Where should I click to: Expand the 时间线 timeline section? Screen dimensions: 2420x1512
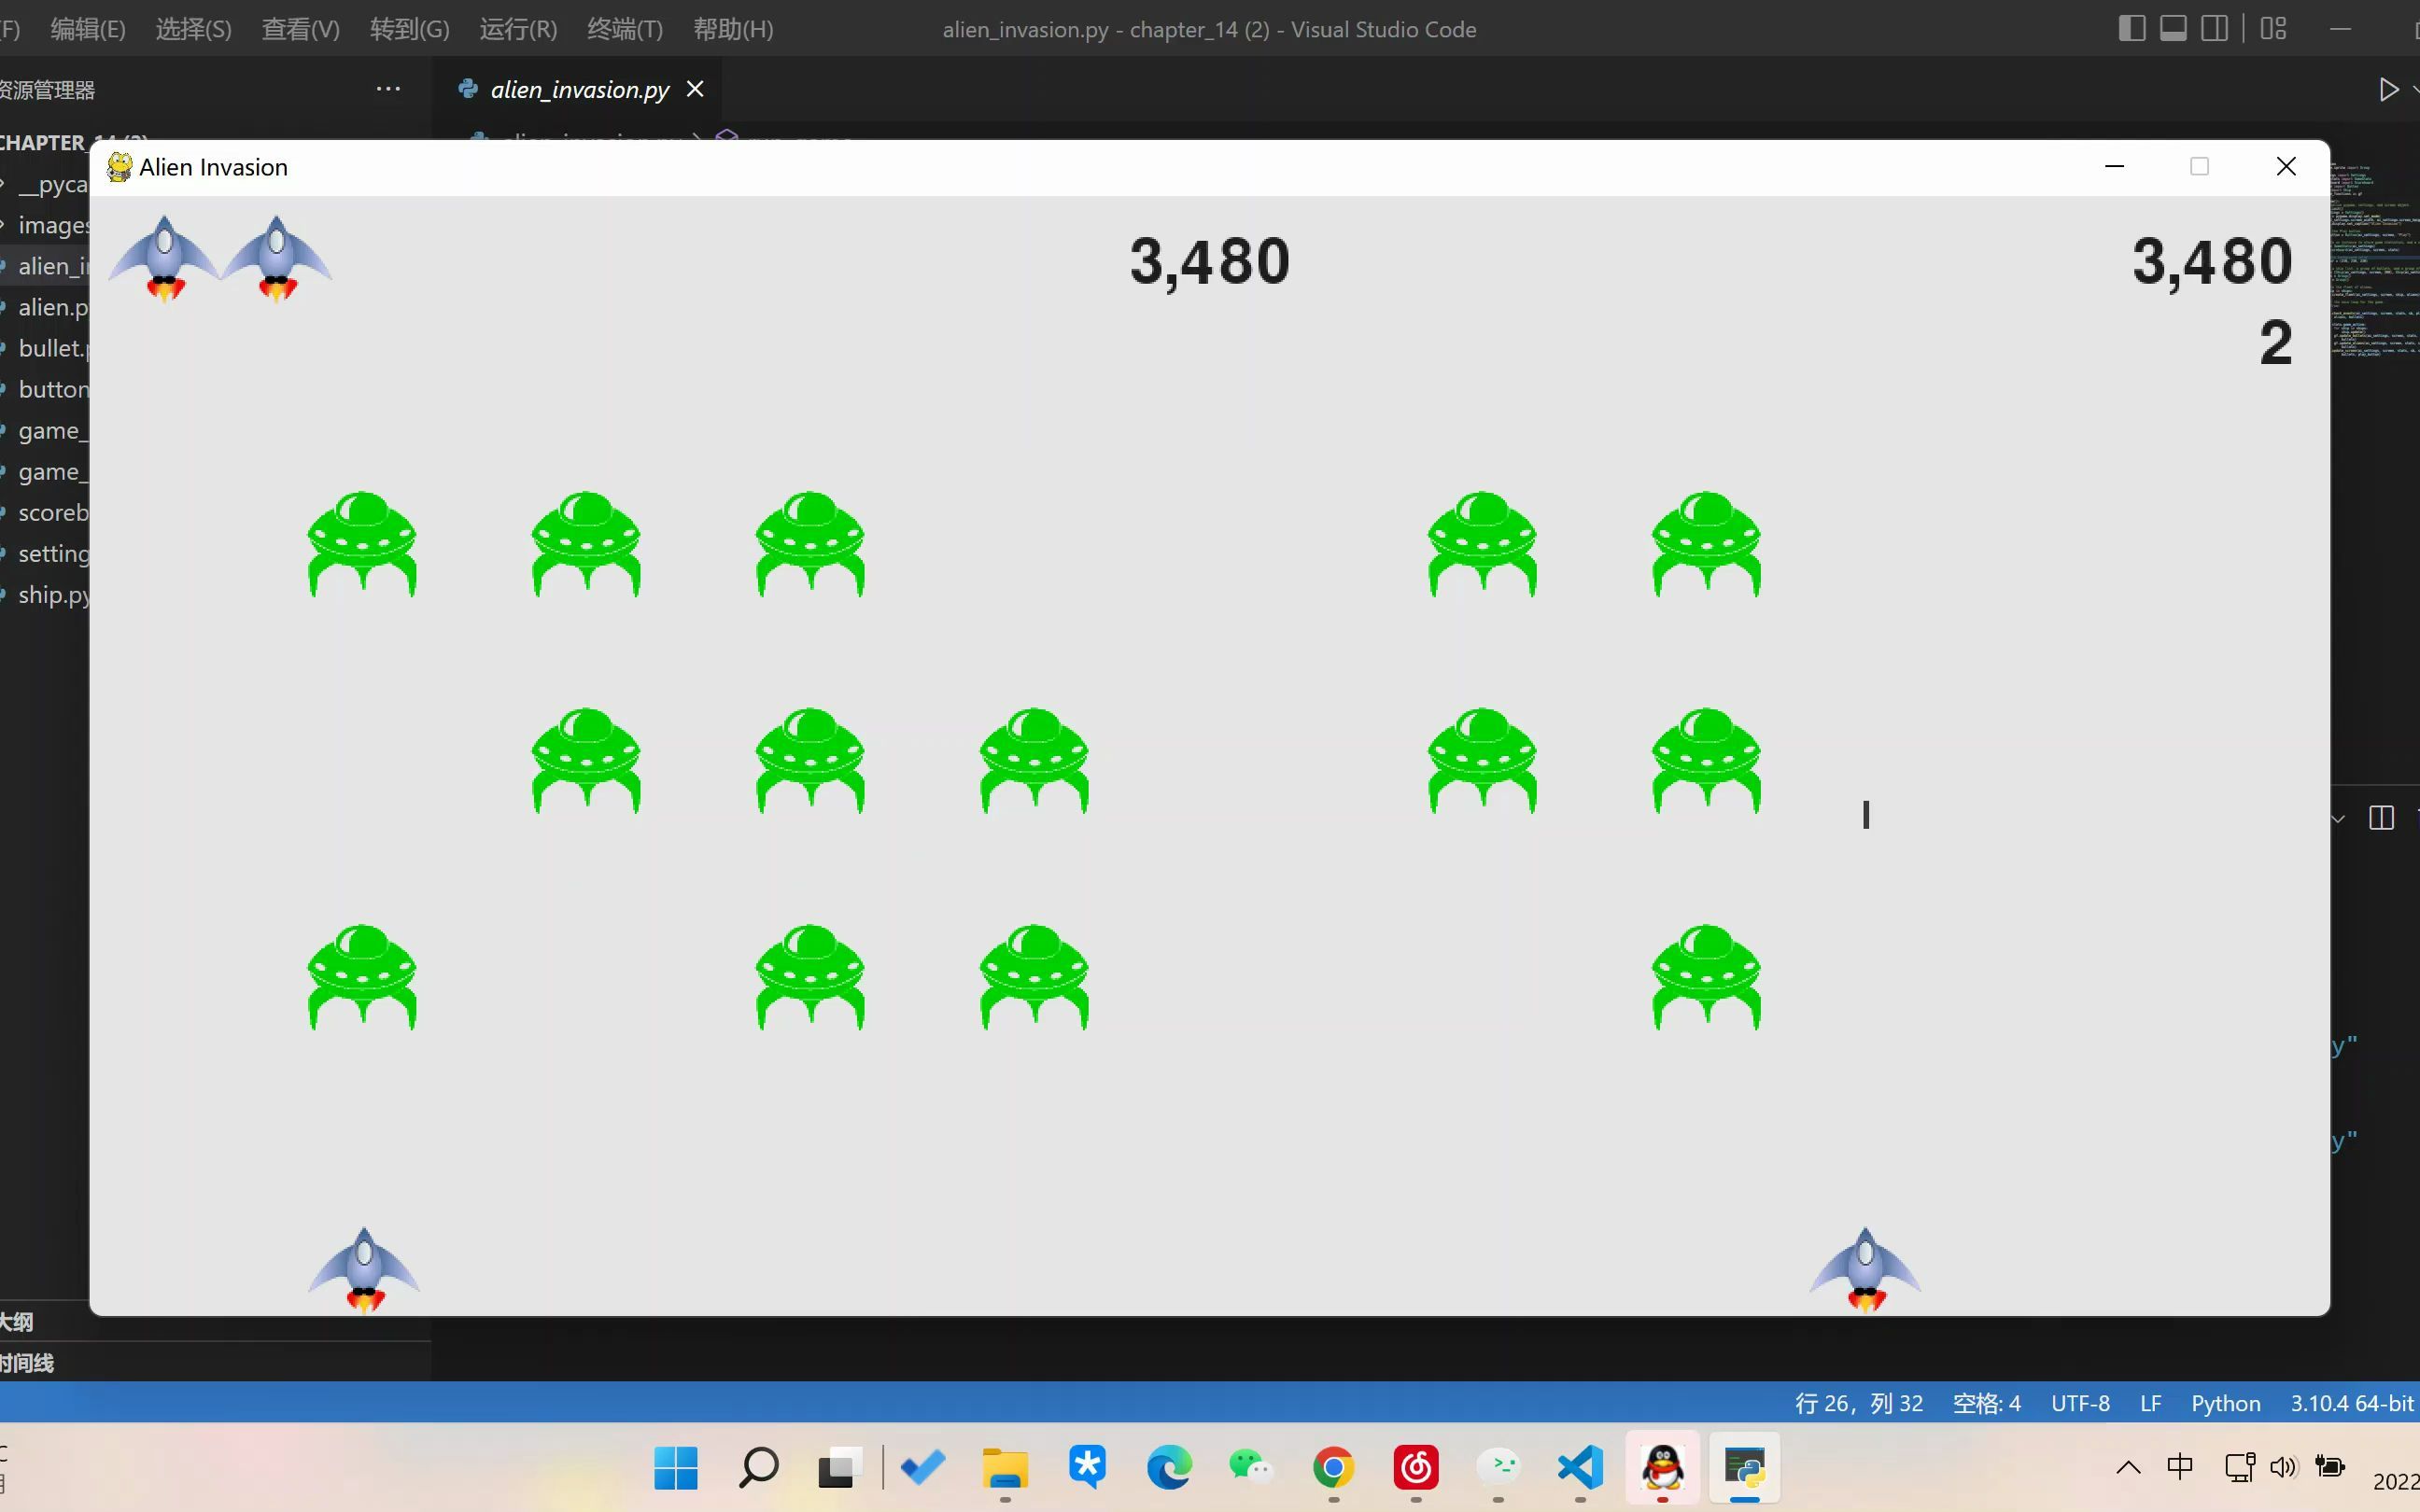[28, 1363]
